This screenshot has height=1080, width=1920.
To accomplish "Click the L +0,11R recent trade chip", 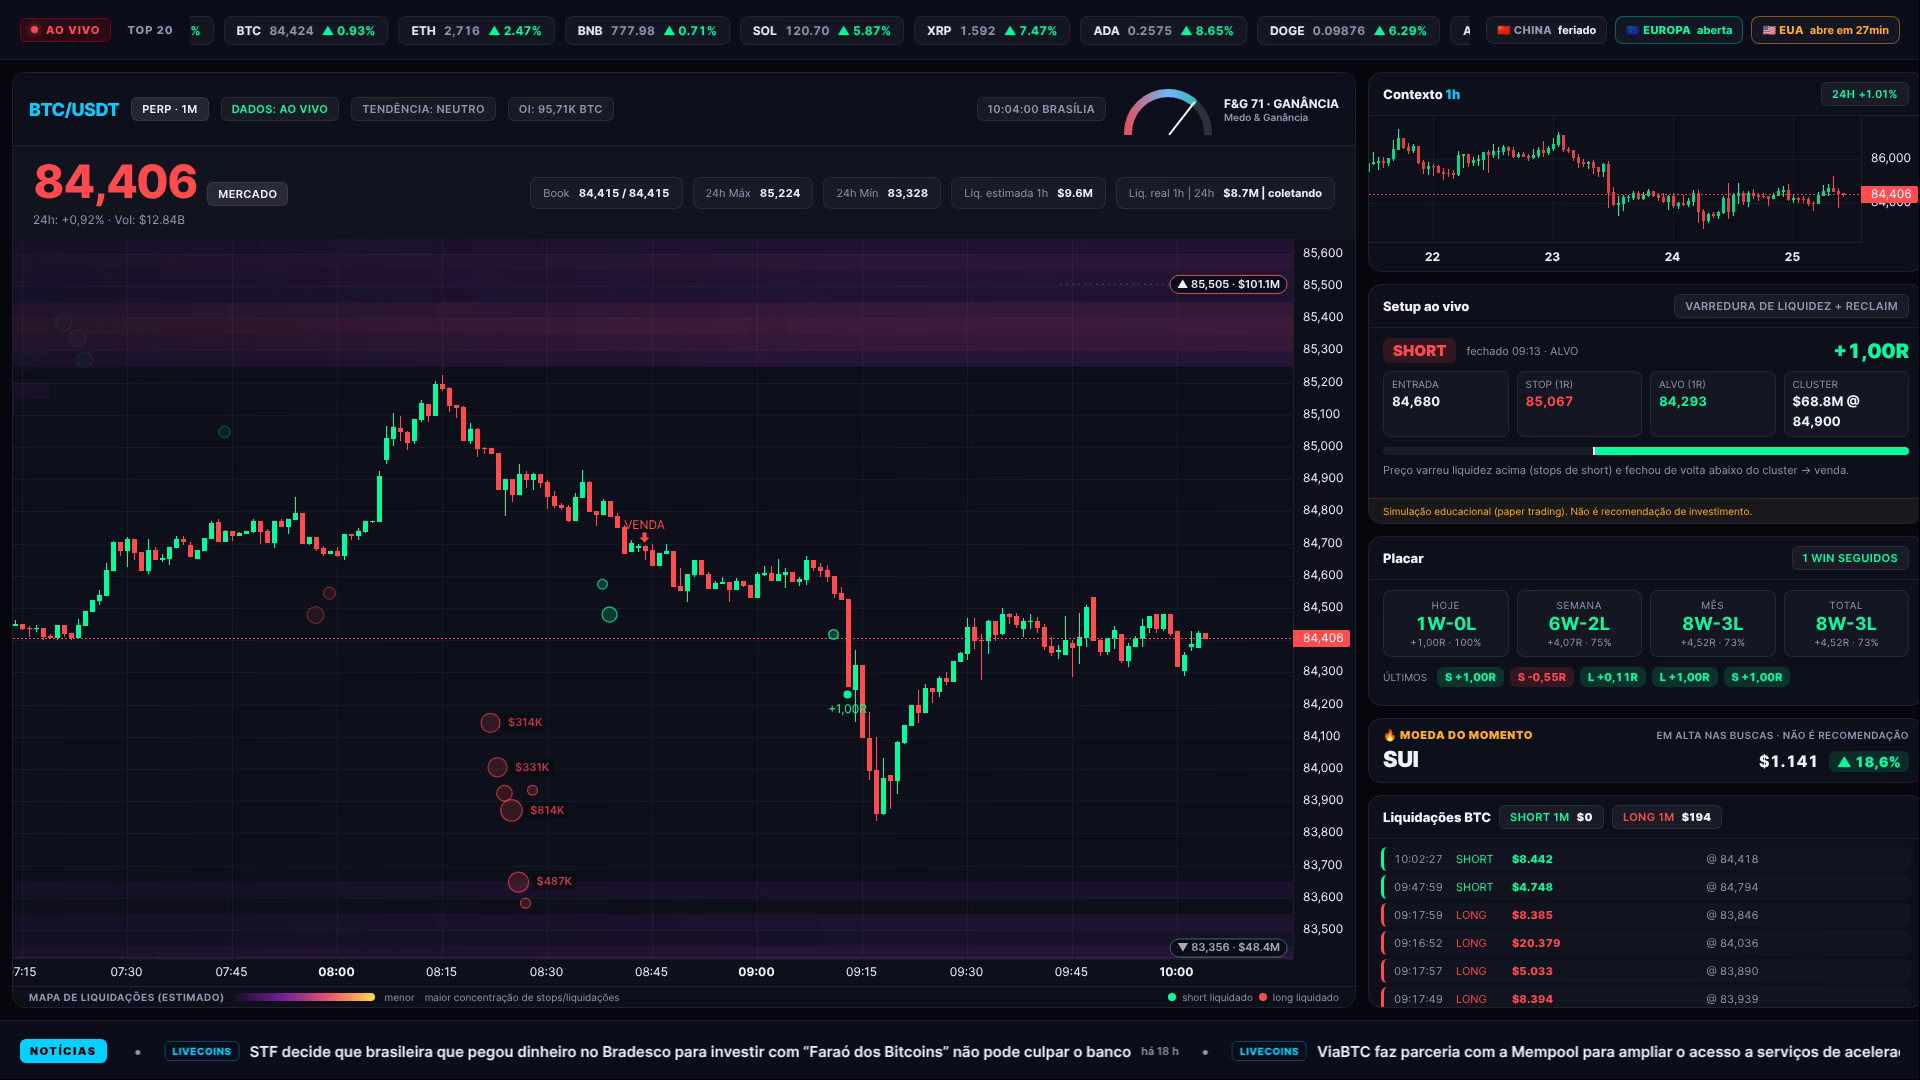I will pyautogui.click(x=1612, y=677).
